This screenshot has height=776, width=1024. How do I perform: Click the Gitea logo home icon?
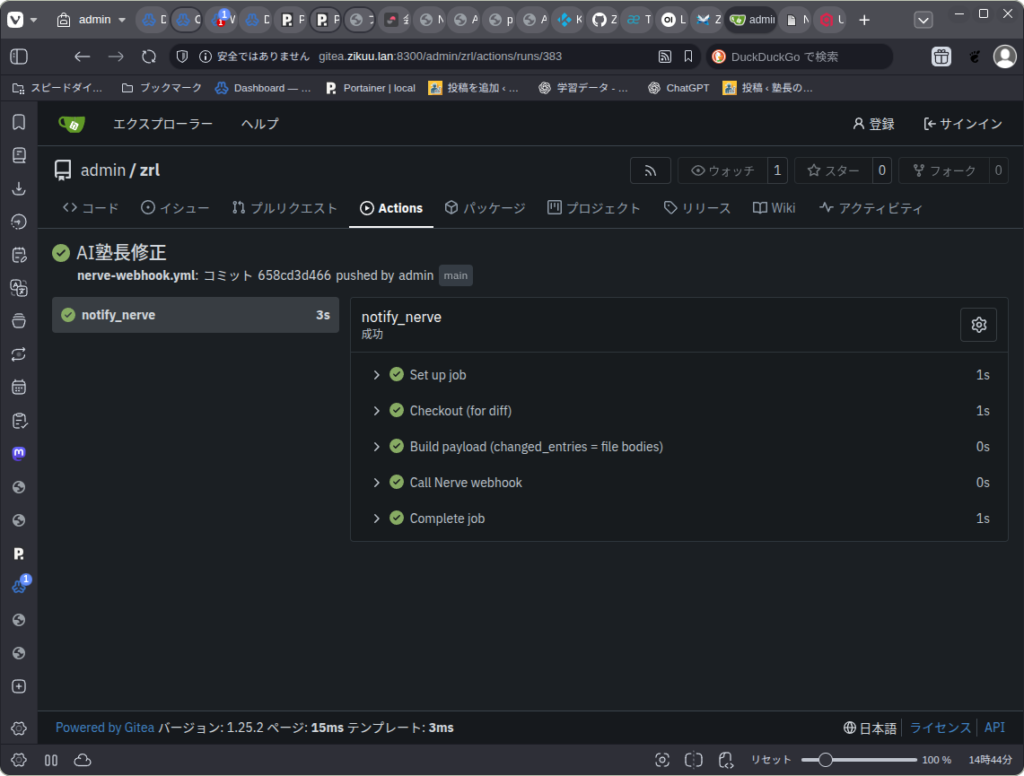[71, 124]
